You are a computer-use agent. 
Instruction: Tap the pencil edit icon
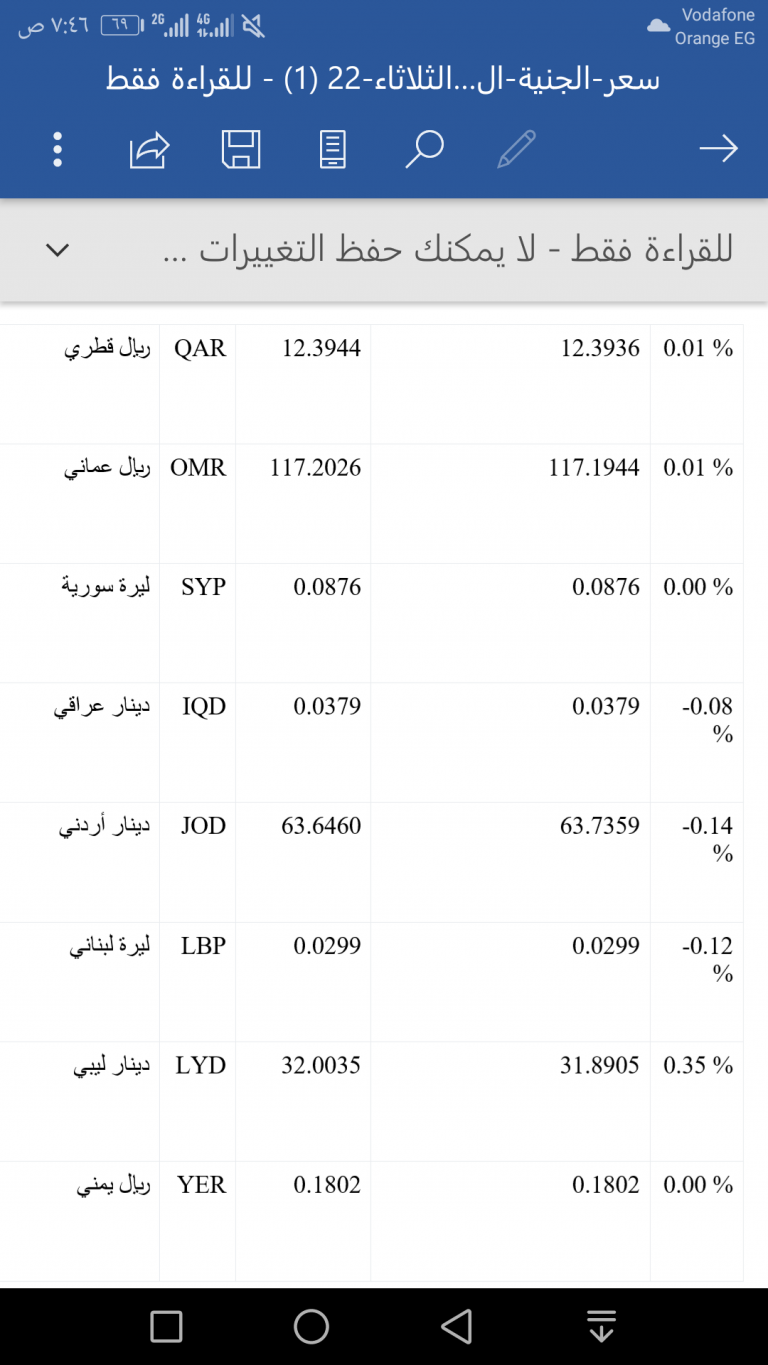[x=516, y=150]
